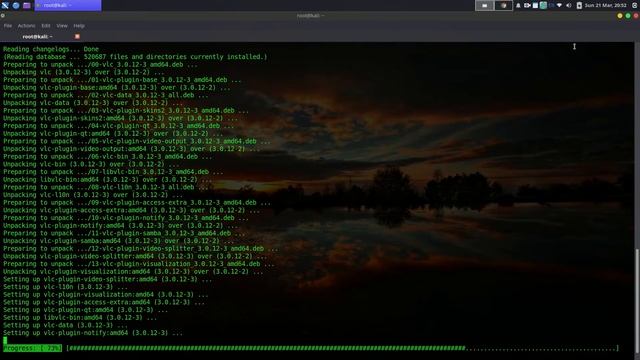Click 'Setting up vlc-plugin-notify:amd64' line
The width and height of the screenshot is (640, 360).
point(93,333)
